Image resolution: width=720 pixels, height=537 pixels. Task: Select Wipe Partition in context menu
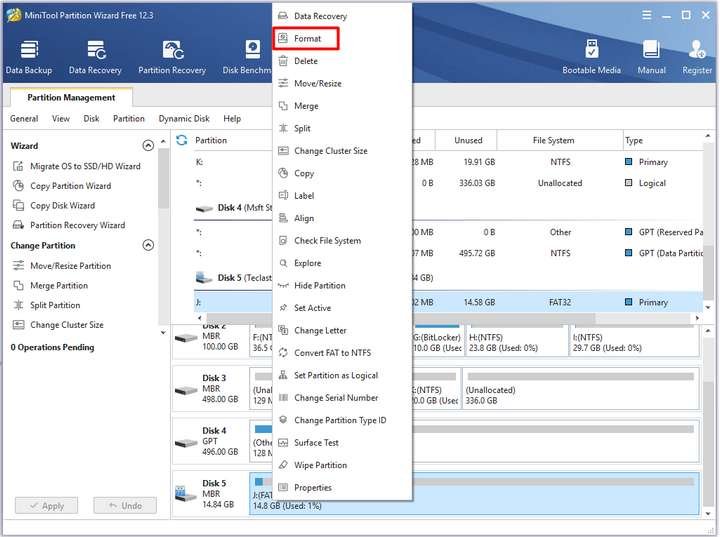(x=320, y=465)
